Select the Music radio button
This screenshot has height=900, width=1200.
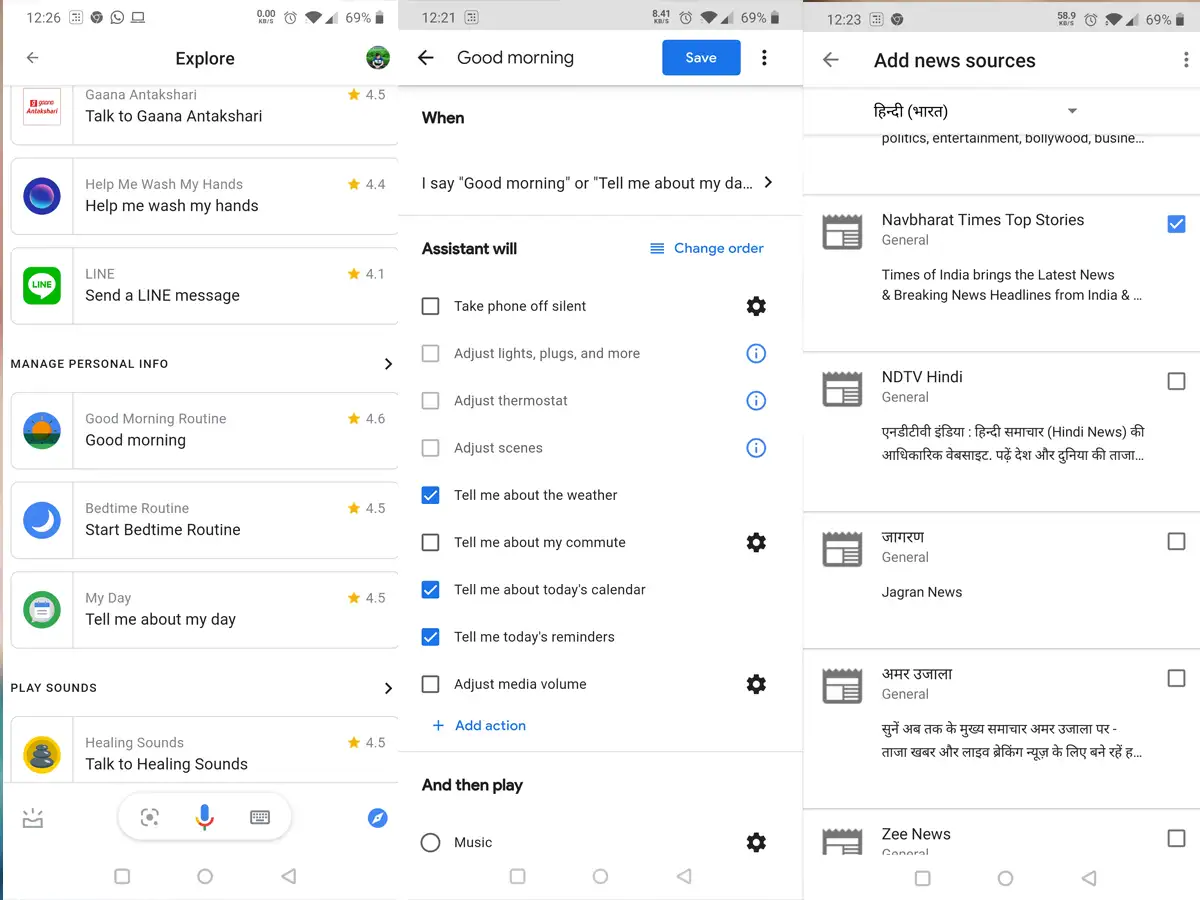pyautogui.click(x=431, y=842)
